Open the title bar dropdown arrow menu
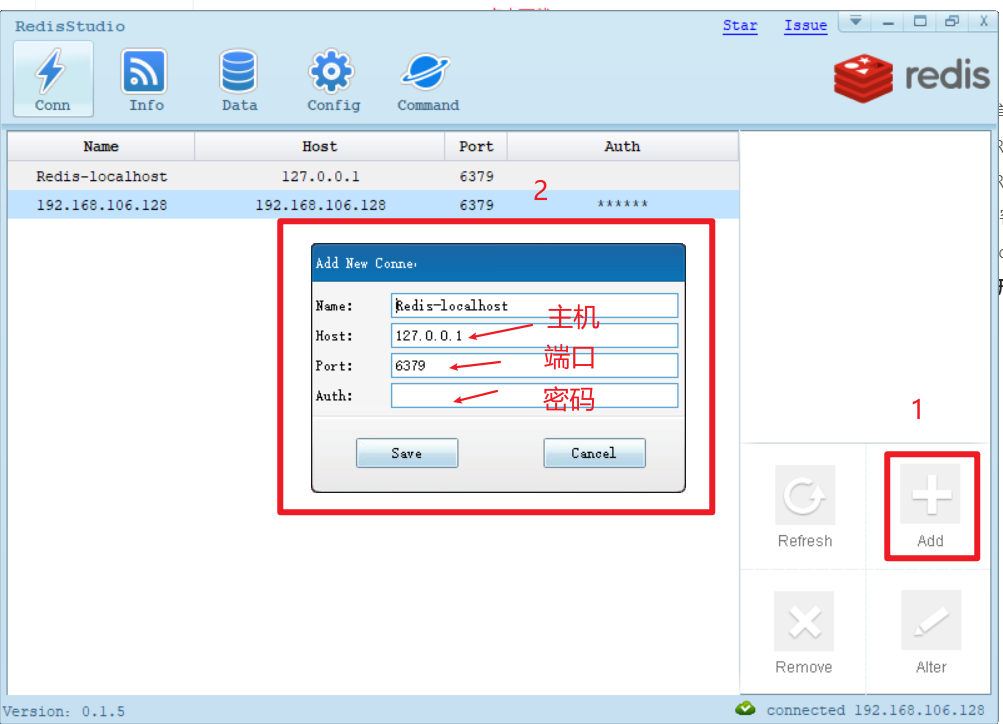1003x724 pixels. [856, 22]
